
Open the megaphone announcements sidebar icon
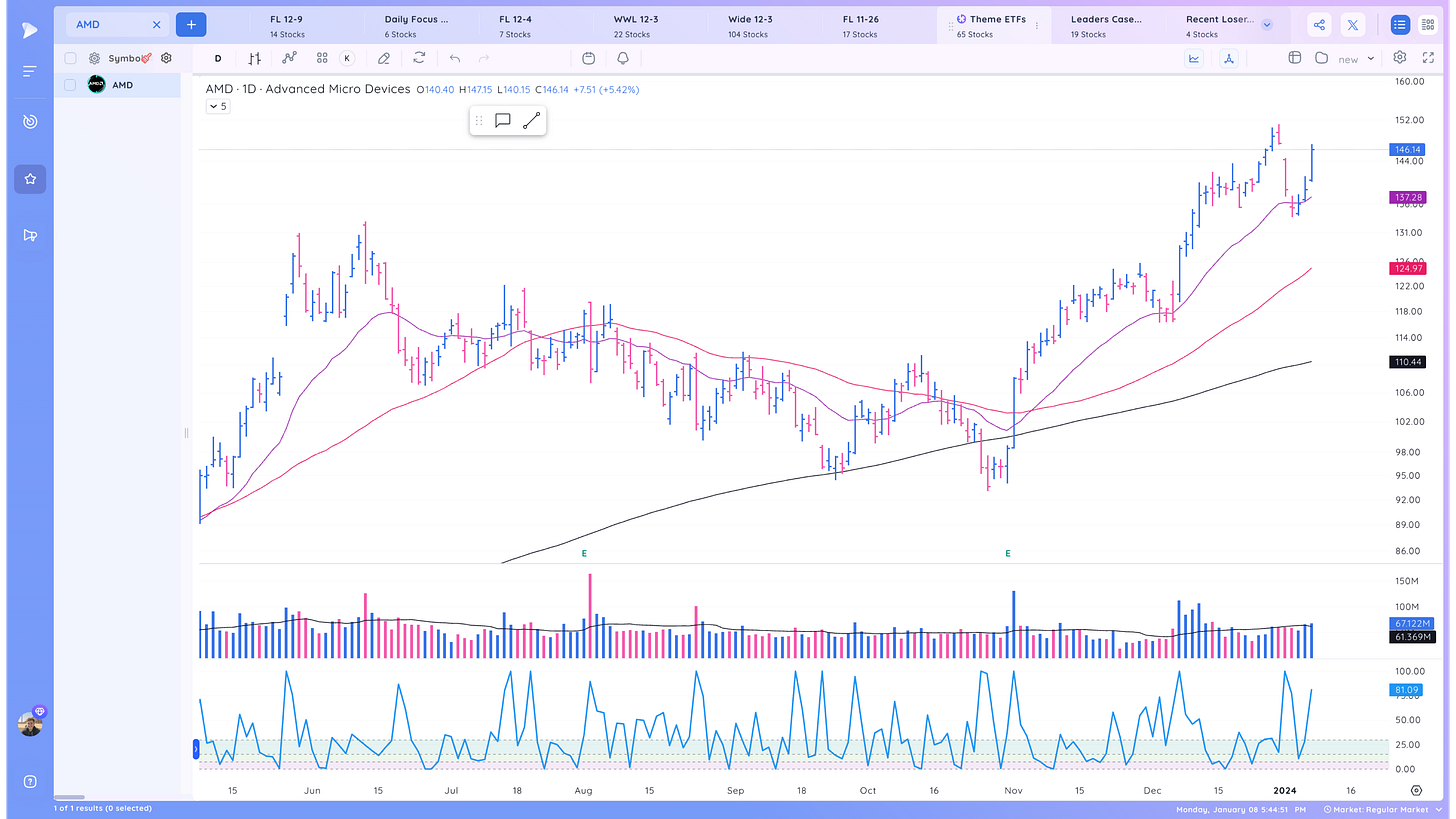(29, 236)
